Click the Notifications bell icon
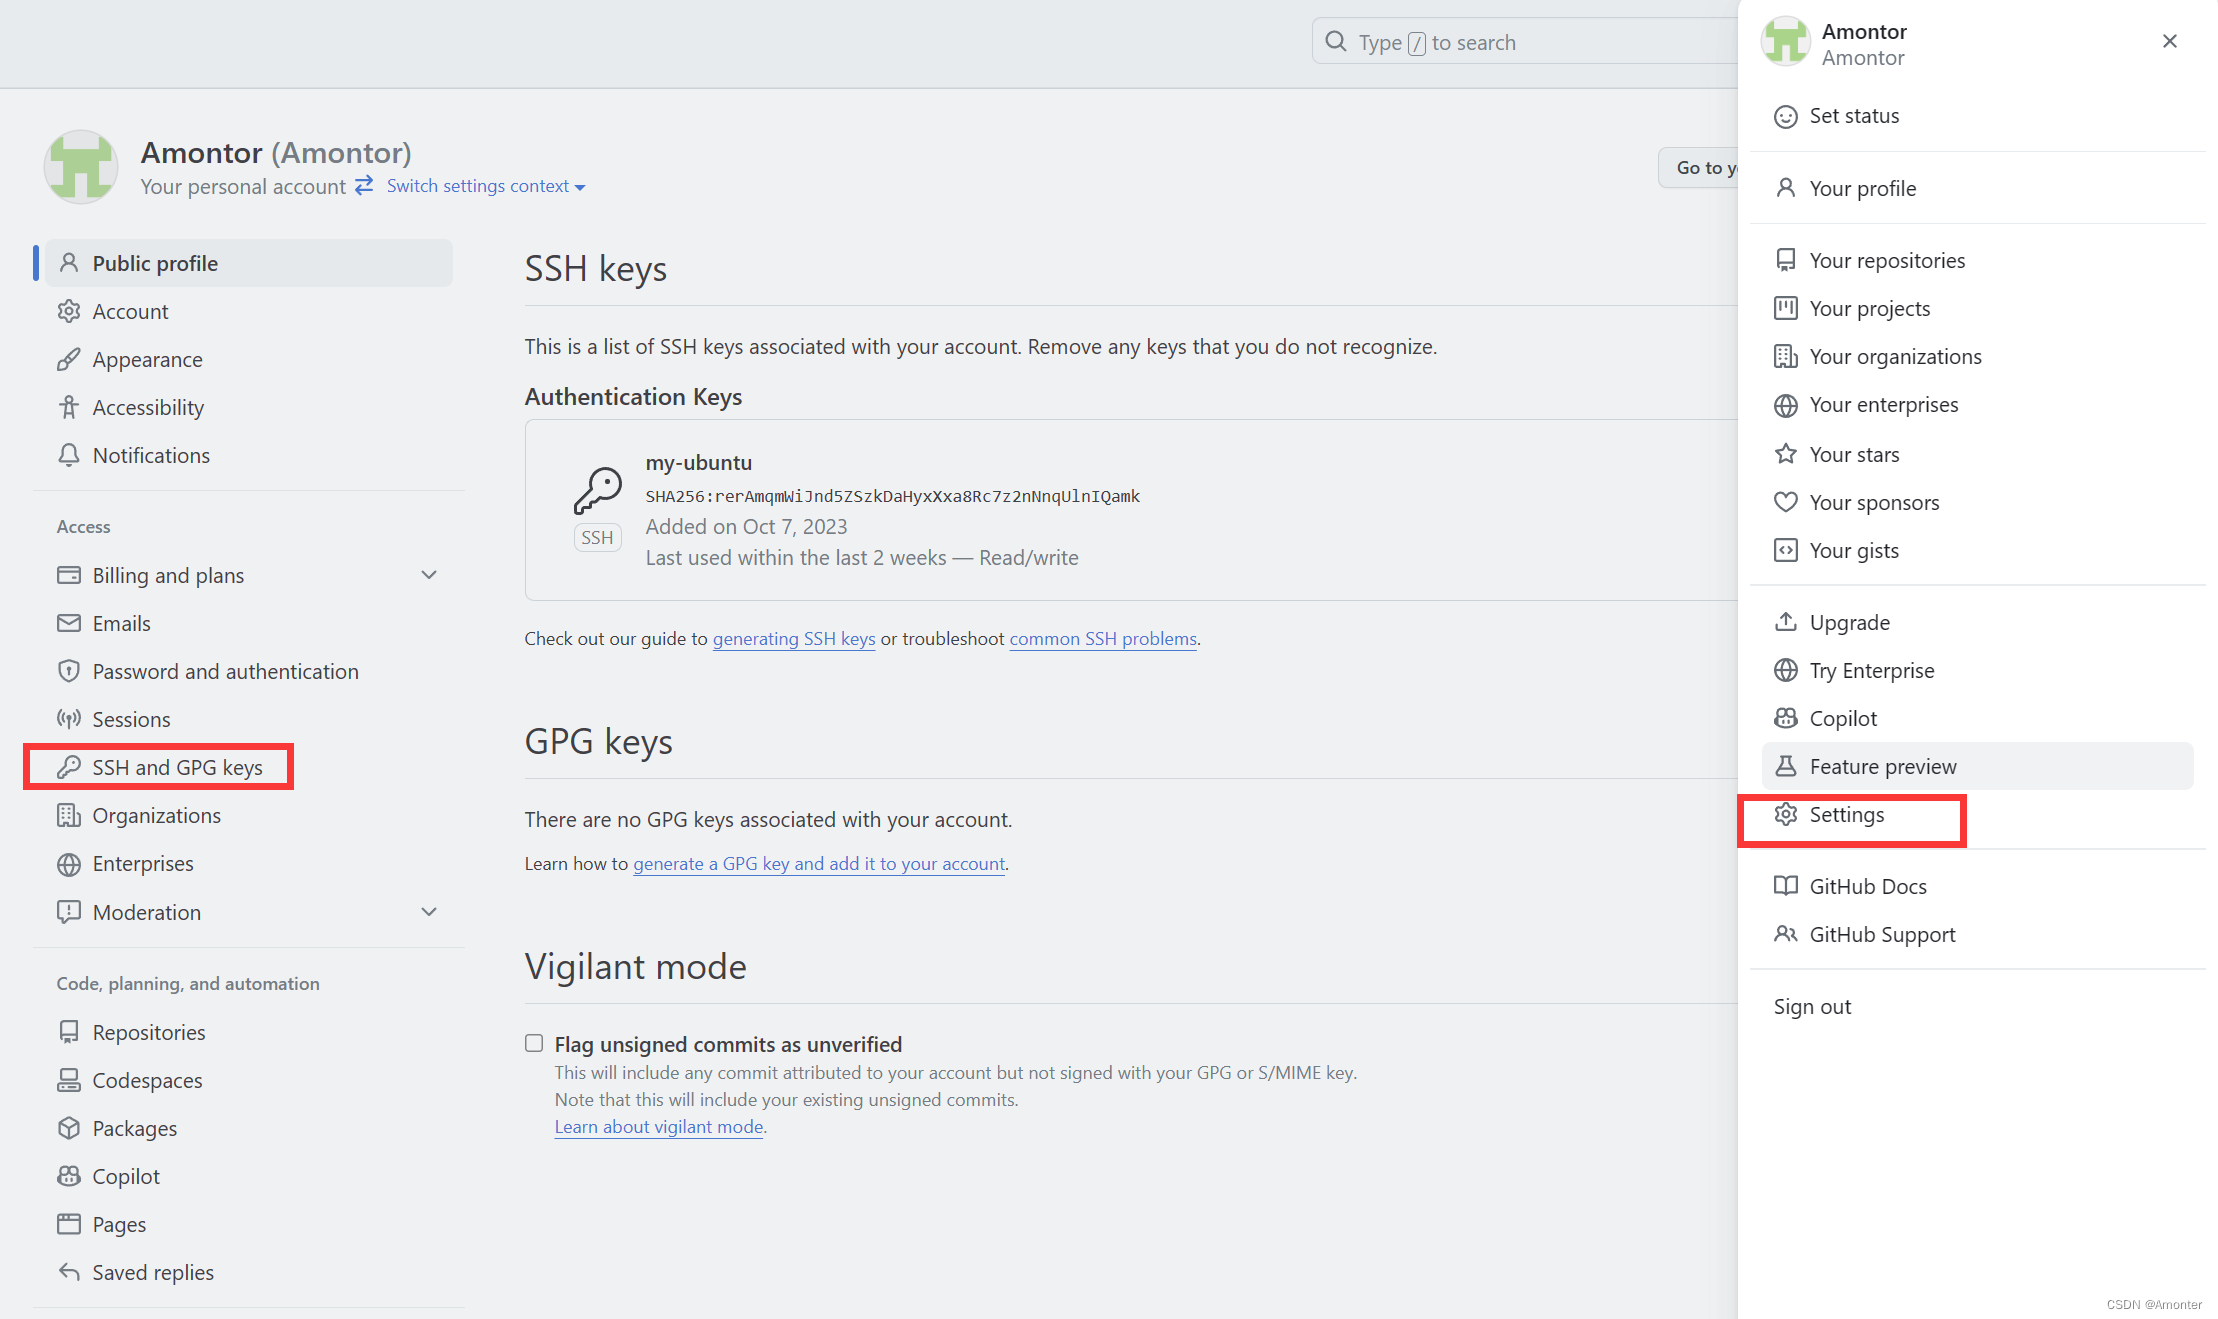This screenshot has height=1319, width=2218. 69,455
